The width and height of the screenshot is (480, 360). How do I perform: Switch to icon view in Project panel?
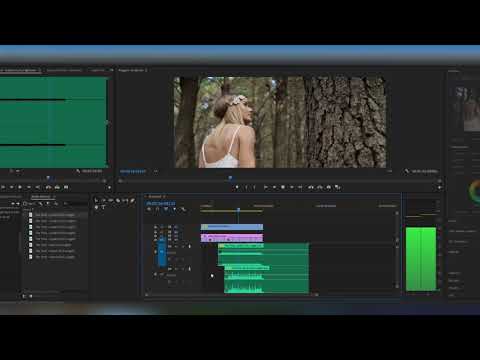pyautogui.click(x=31, y=296)
